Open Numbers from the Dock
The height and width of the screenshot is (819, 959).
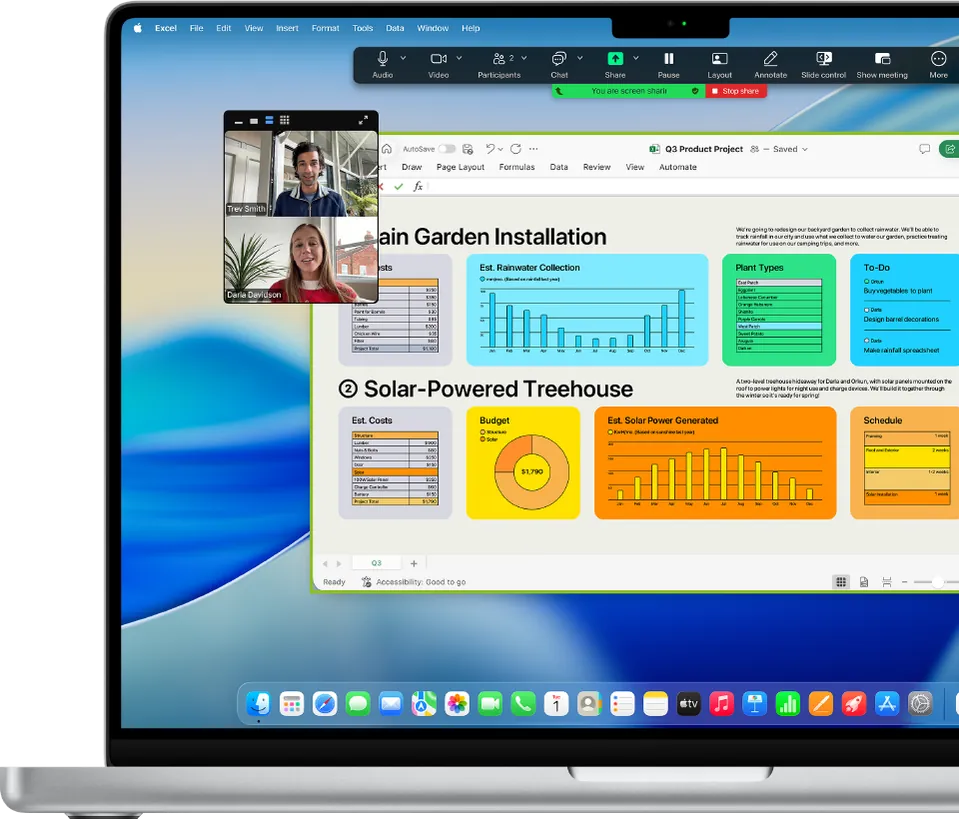pos(788,704)
